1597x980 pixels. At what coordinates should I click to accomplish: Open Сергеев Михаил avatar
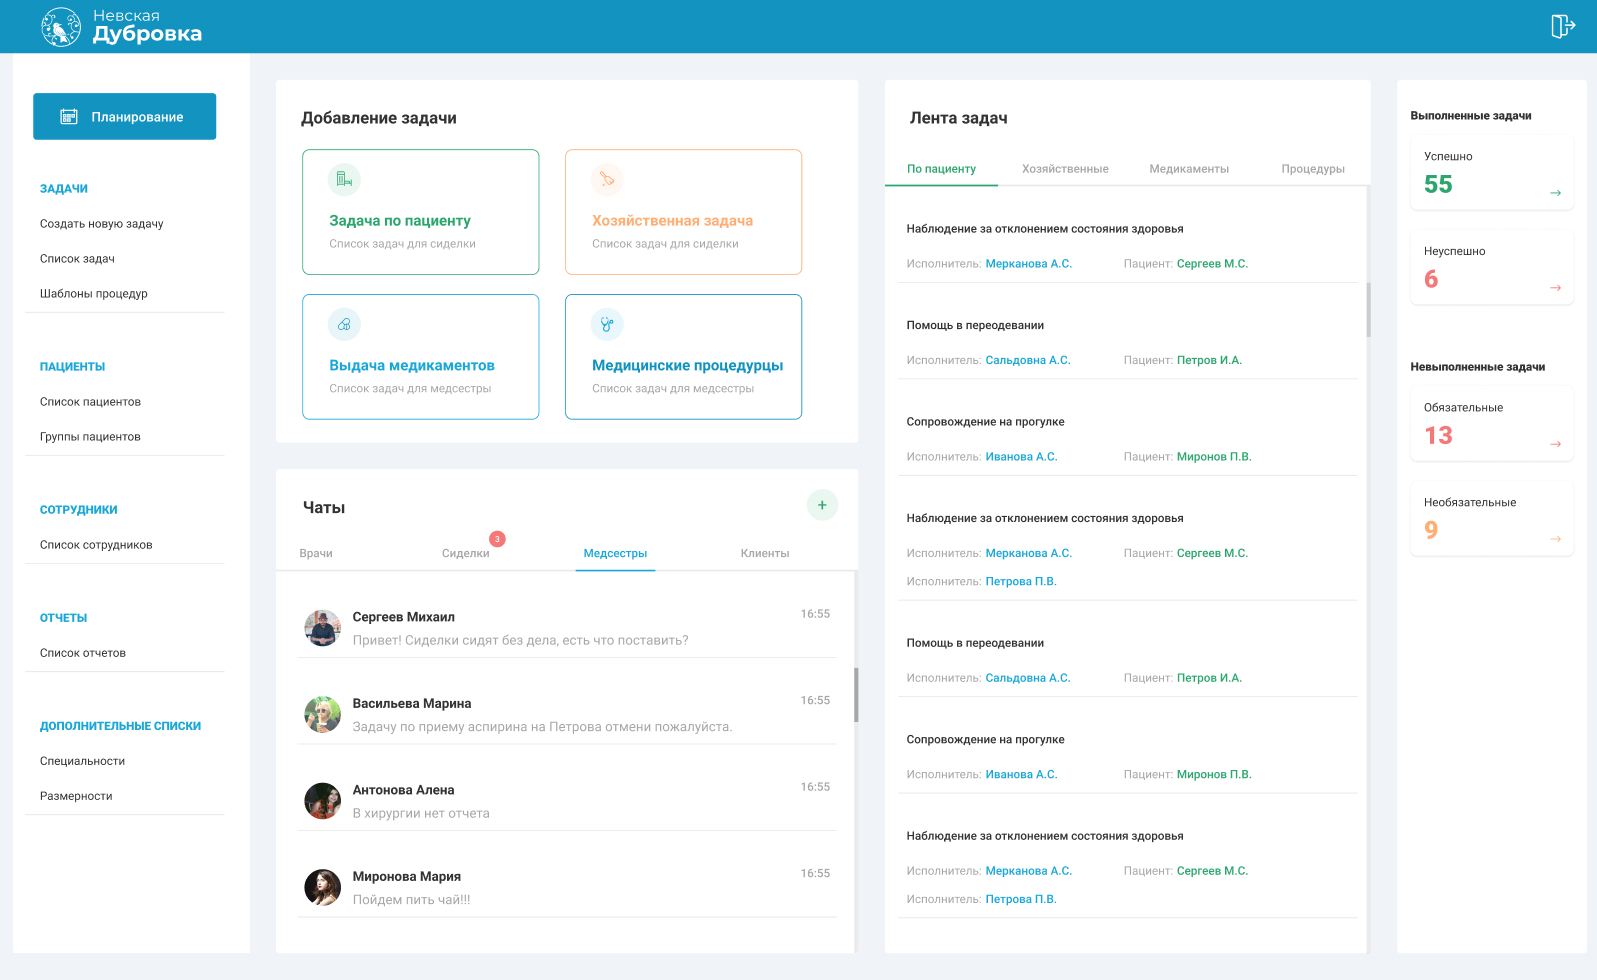point(322,628)
